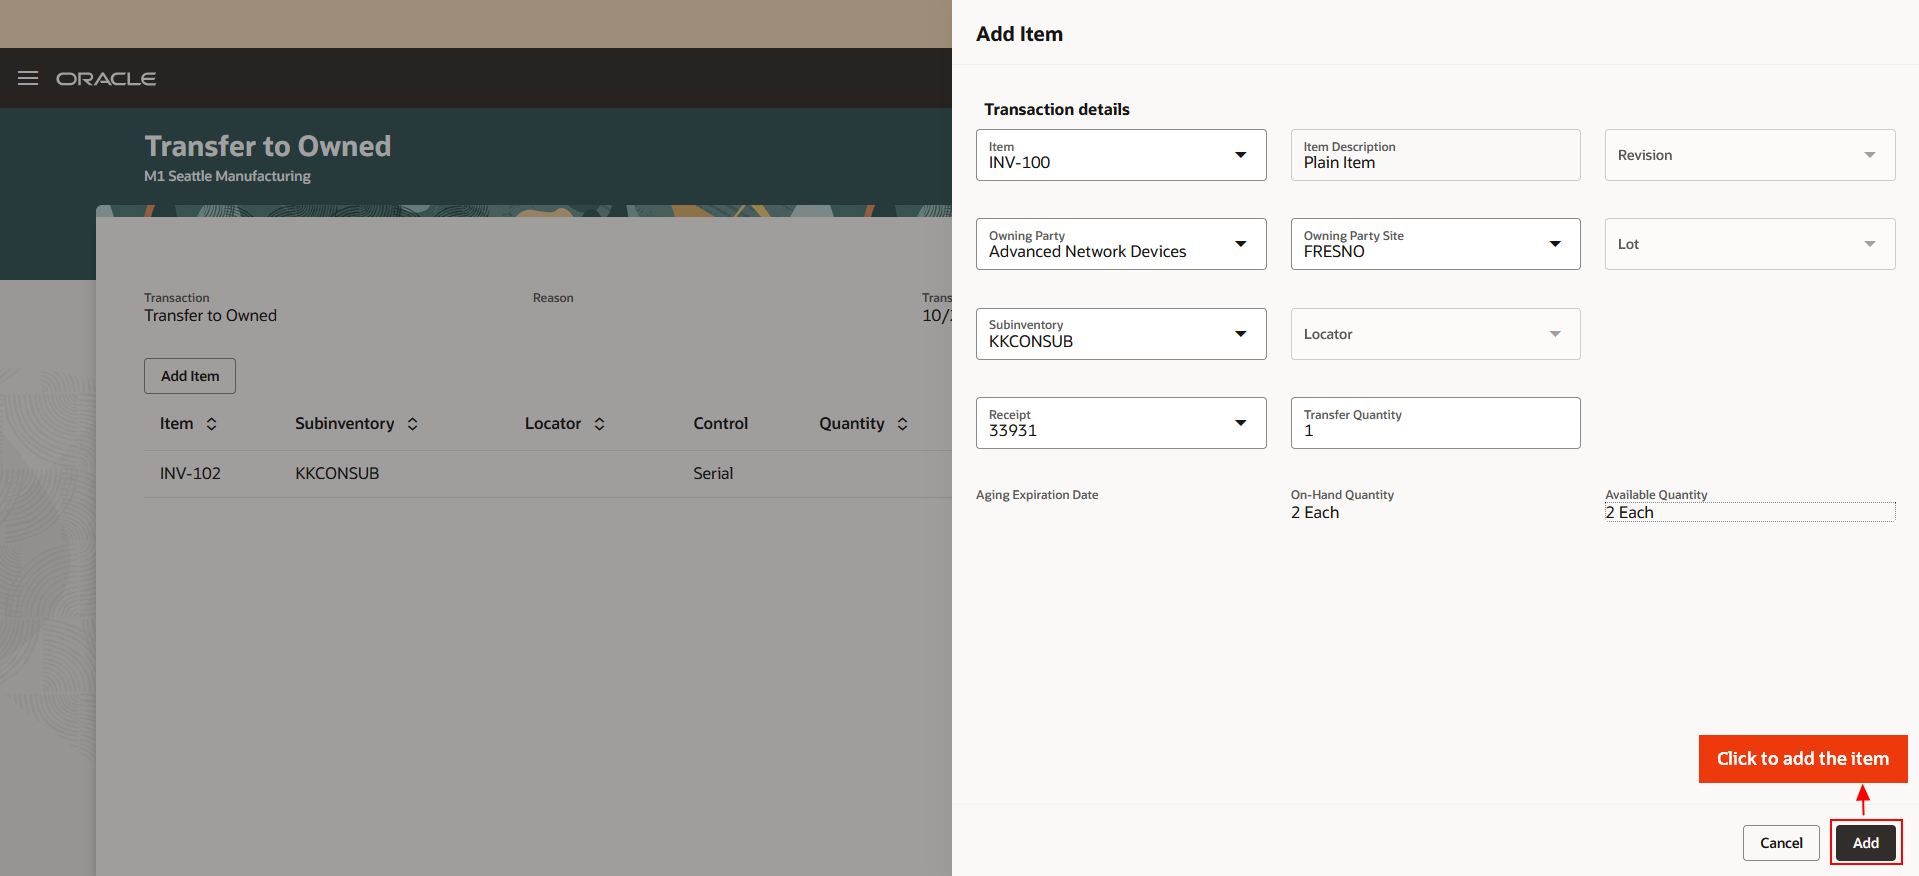Click KKCONSUB in the table row
This screenshot has width=1919, height=876.
[x=337, y=474]
